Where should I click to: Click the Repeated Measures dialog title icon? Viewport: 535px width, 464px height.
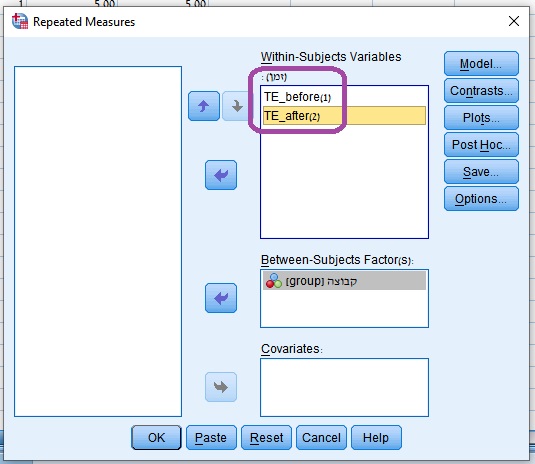20,21
